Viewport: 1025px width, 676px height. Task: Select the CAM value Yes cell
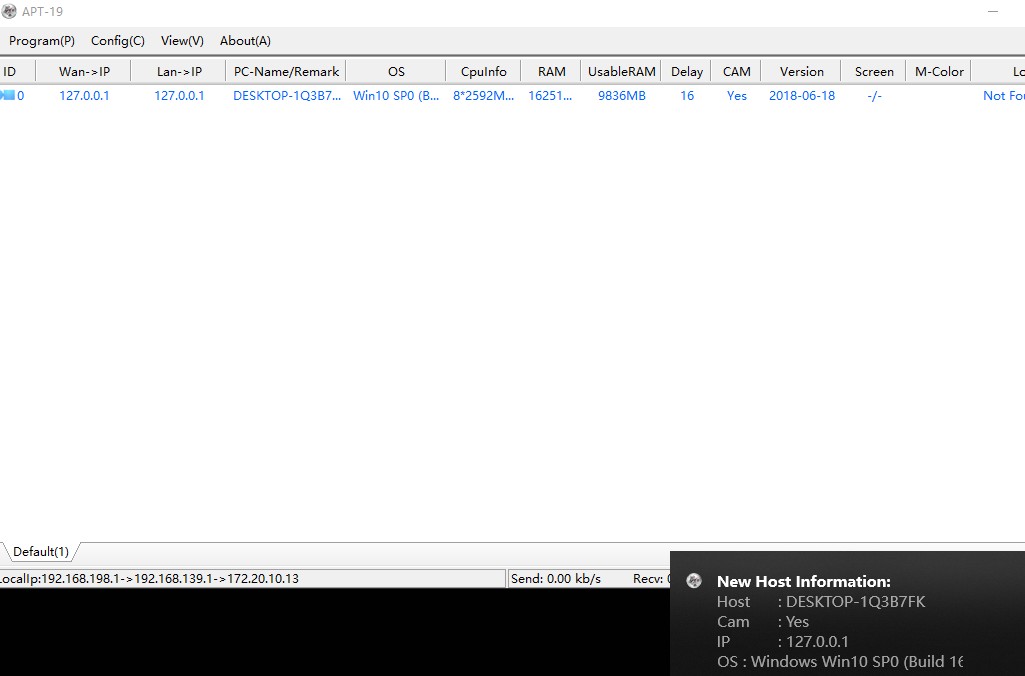point(737,95)
